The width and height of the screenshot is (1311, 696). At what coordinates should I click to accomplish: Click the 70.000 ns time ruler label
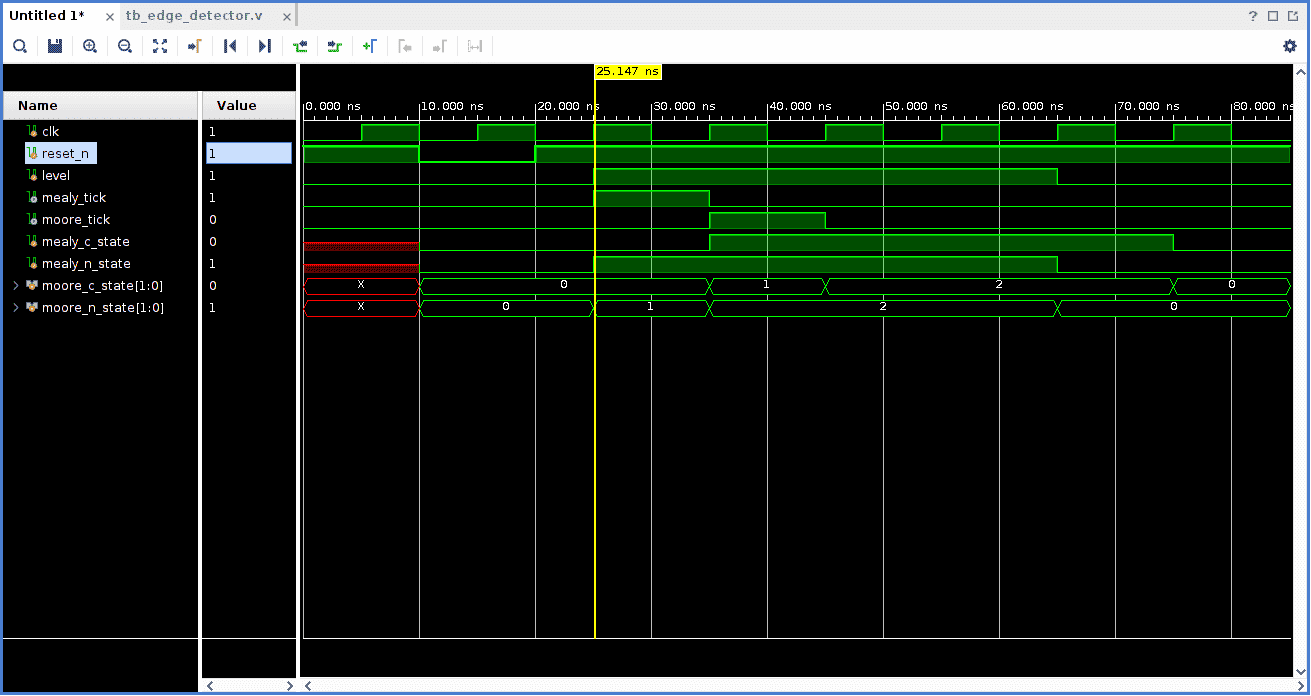click(1148, 106)
